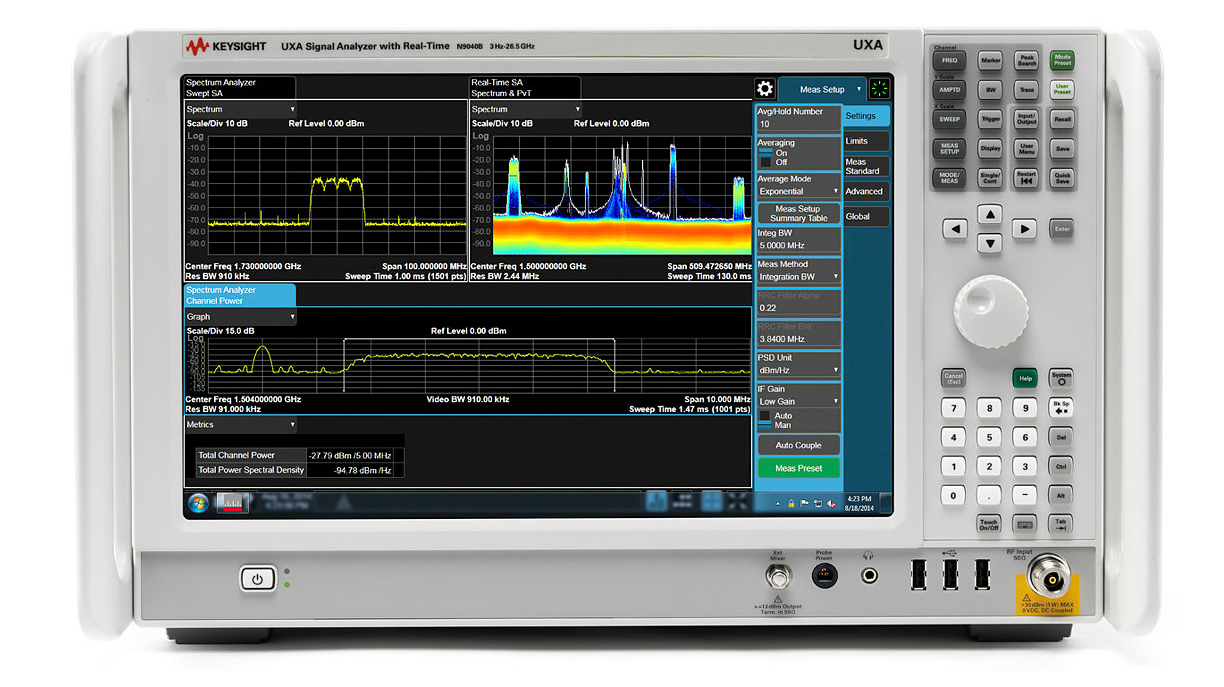
Task: Click the muted speaker tray icon
Action: (829, 503)
